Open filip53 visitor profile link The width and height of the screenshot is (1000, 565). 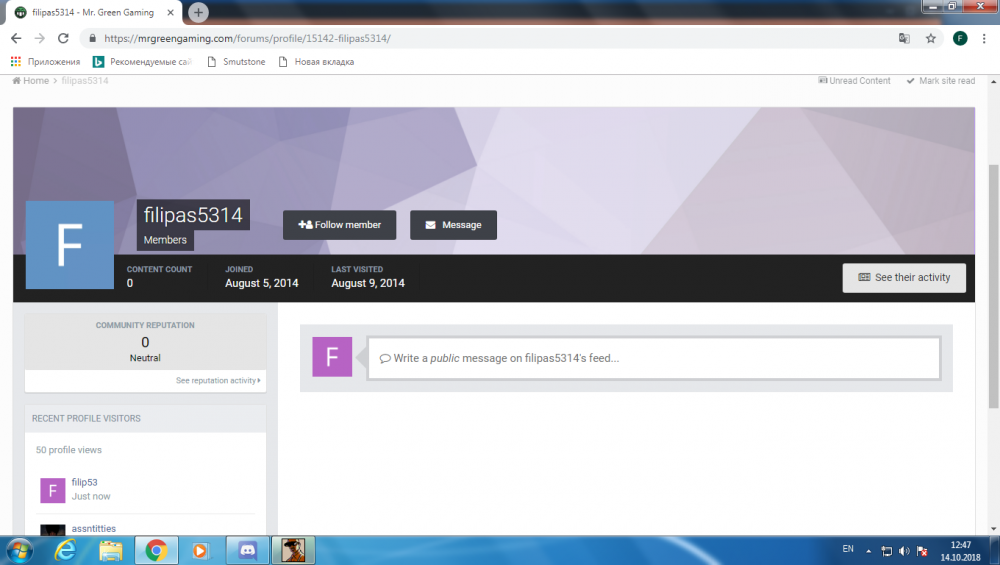pos(85,482)
